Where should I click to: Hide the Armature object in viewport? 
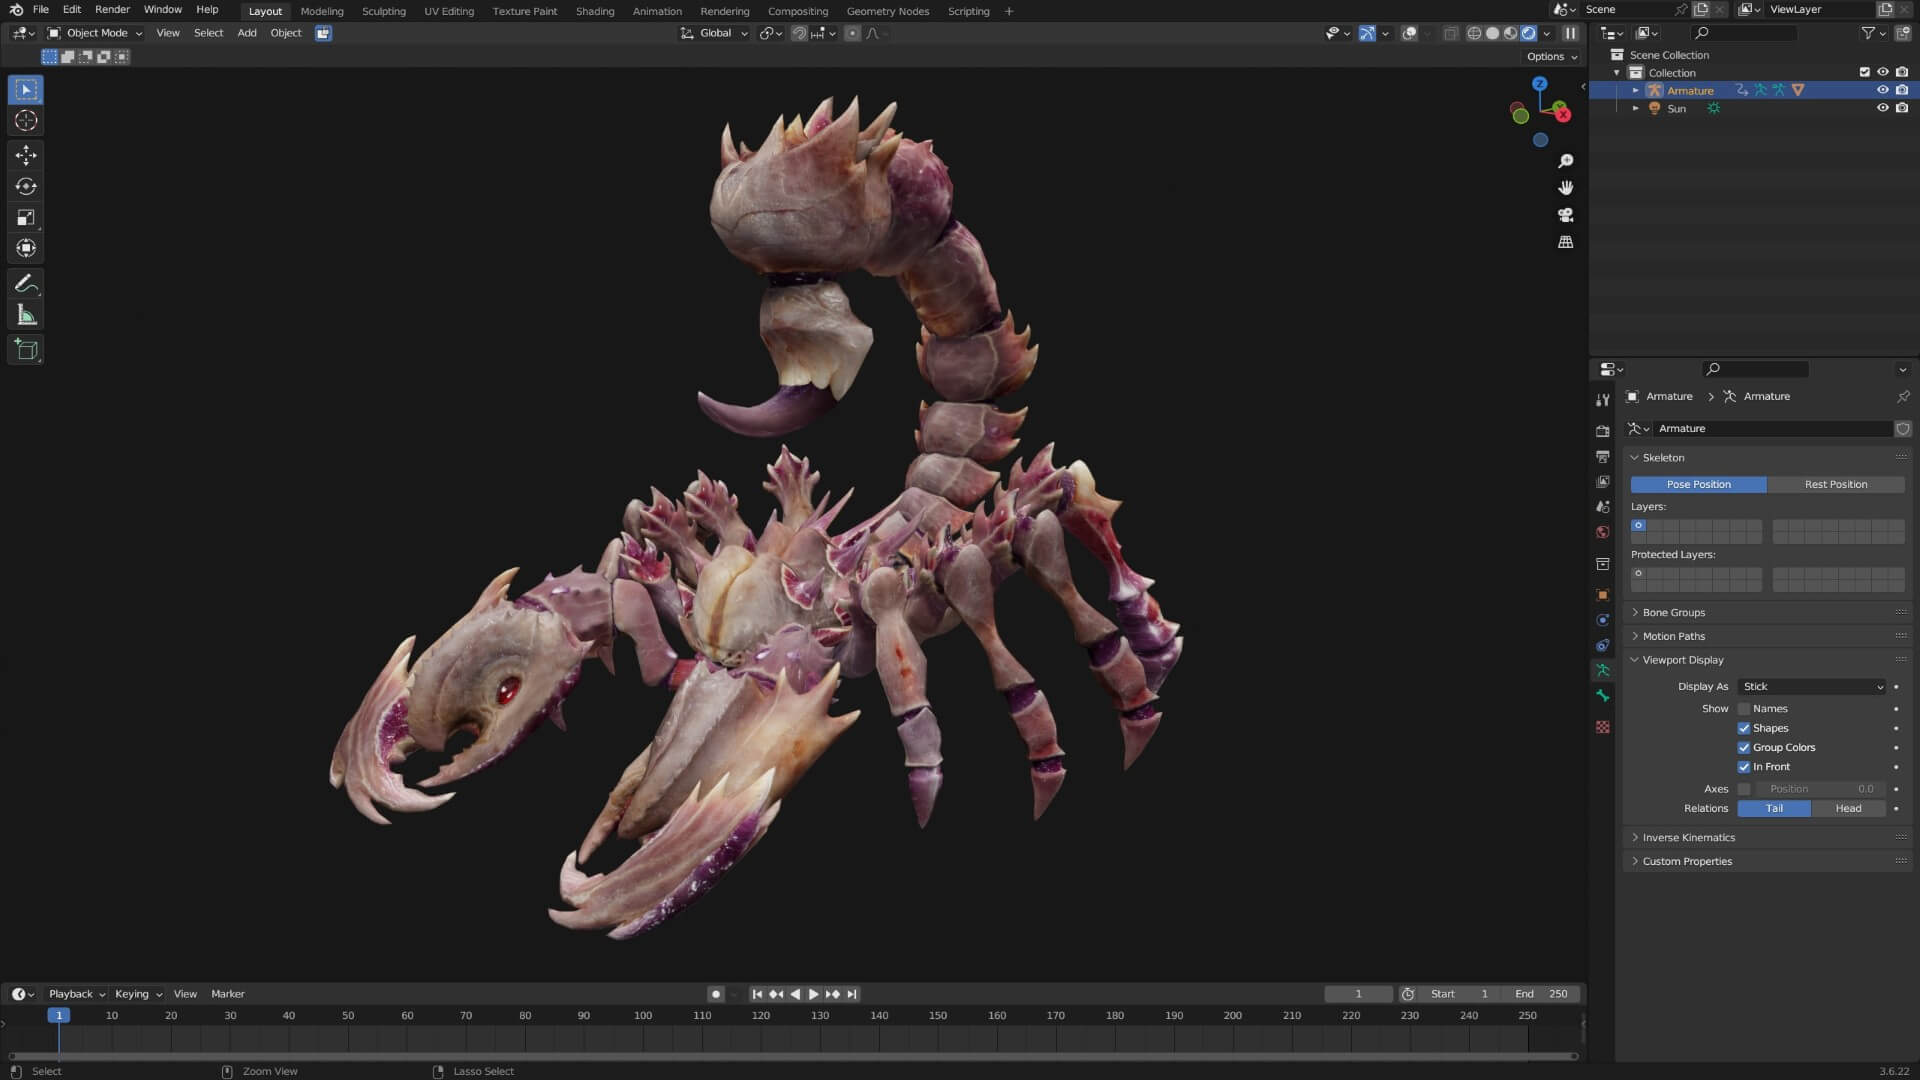click(x=1882, y=90)
